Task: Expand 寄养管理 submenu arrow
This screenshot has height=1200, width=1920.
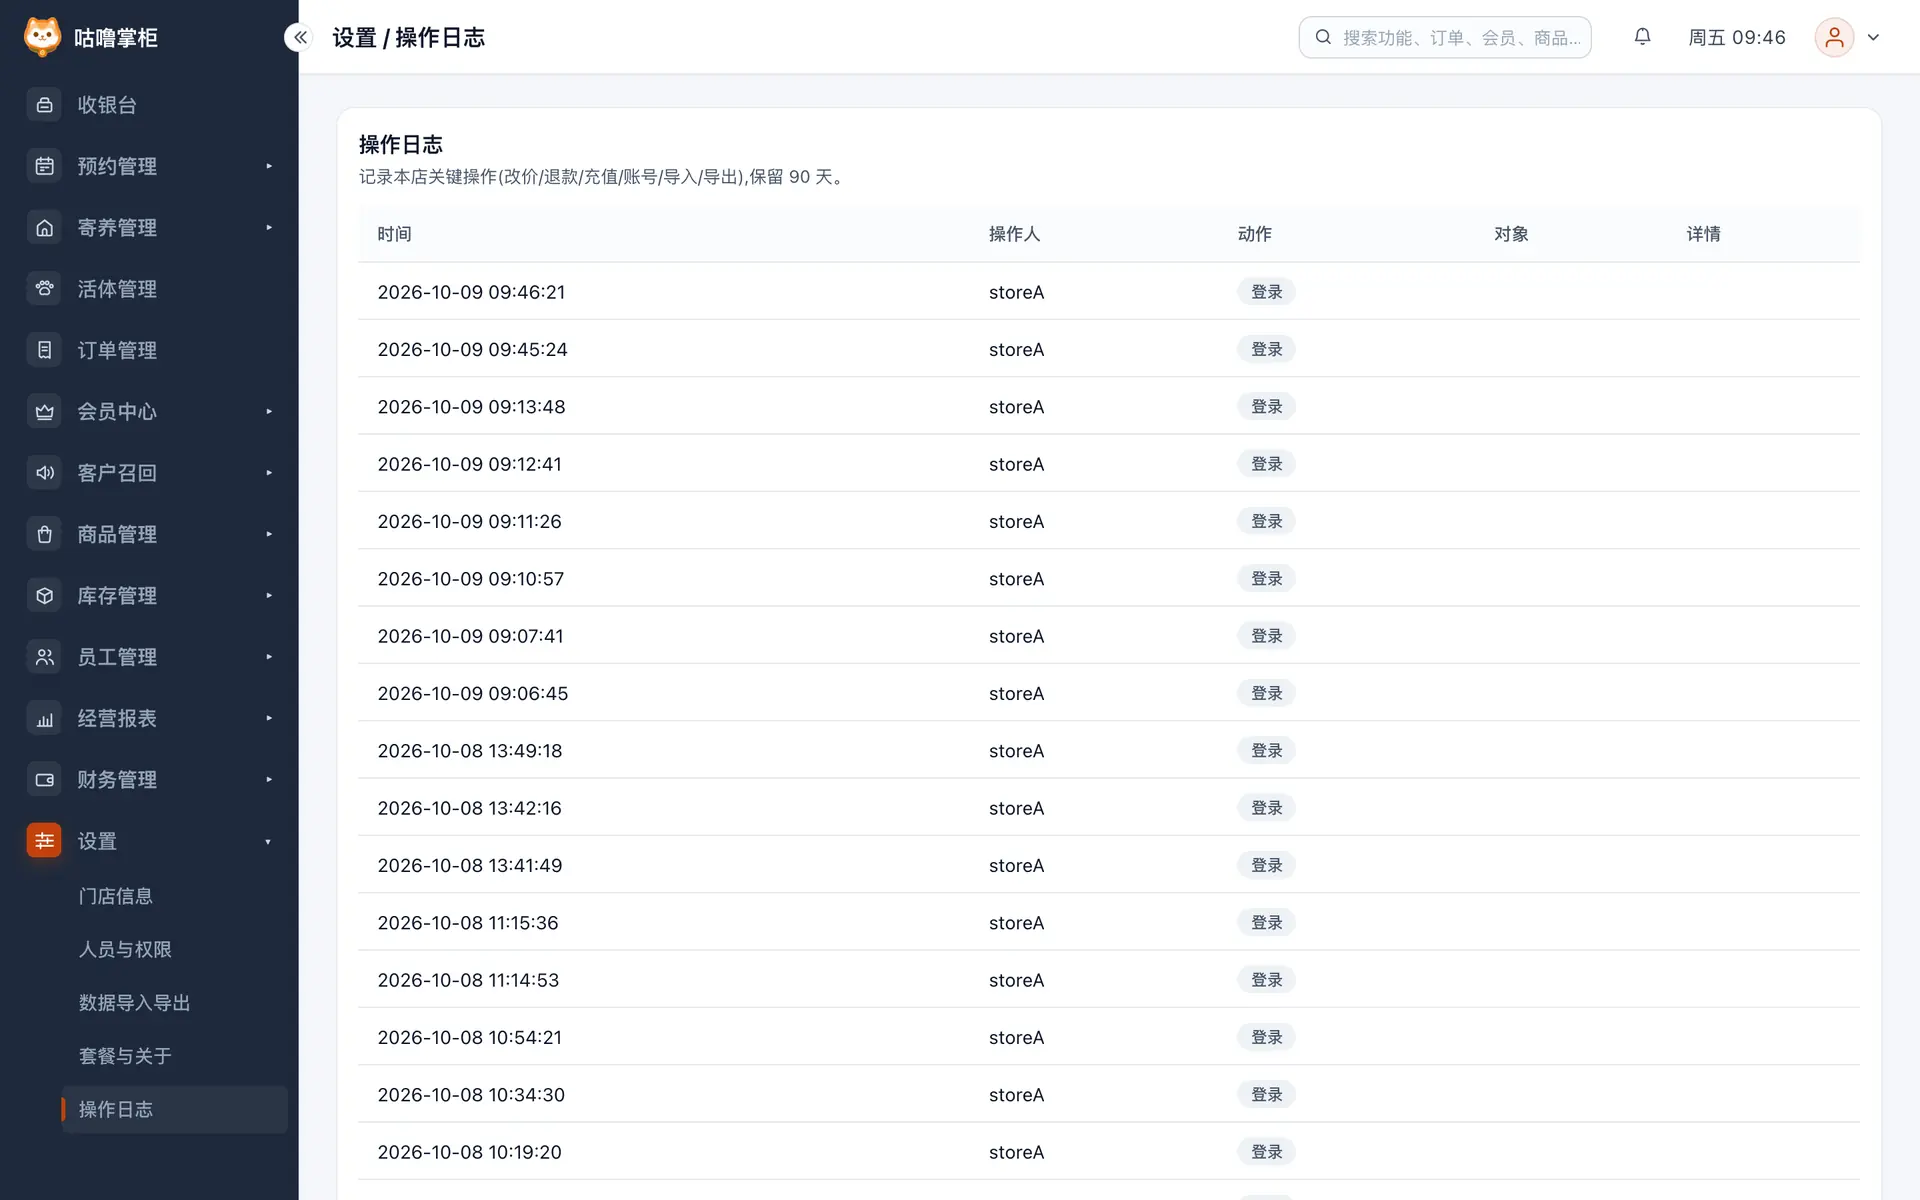Action: coord(269,228)
